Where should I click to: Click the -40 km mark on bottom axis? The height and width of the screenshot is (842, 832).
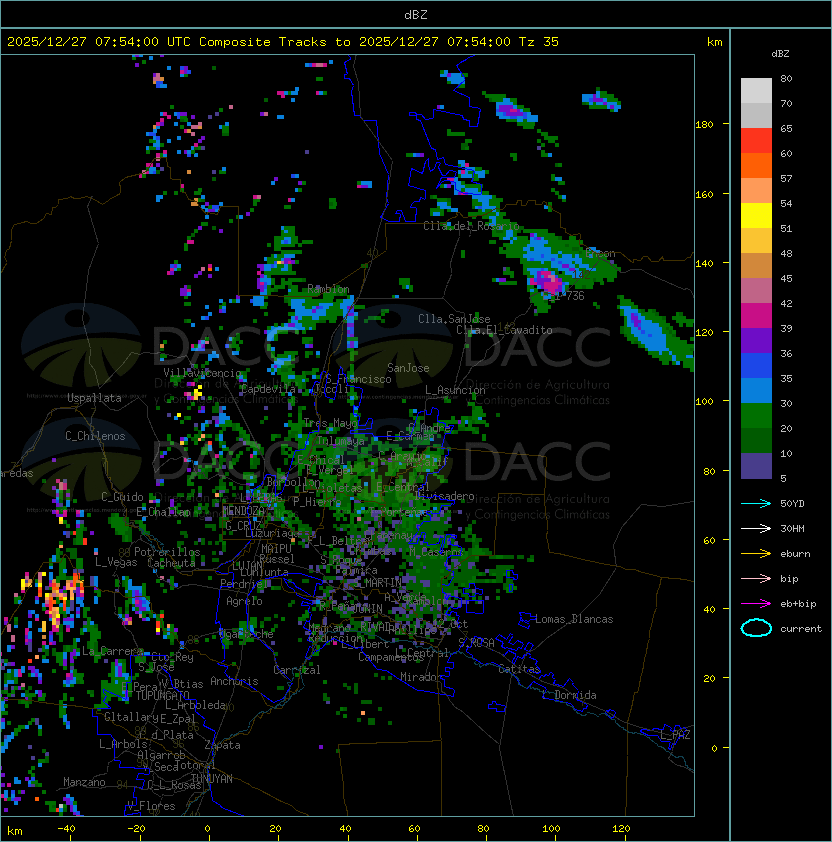(67, 829)
